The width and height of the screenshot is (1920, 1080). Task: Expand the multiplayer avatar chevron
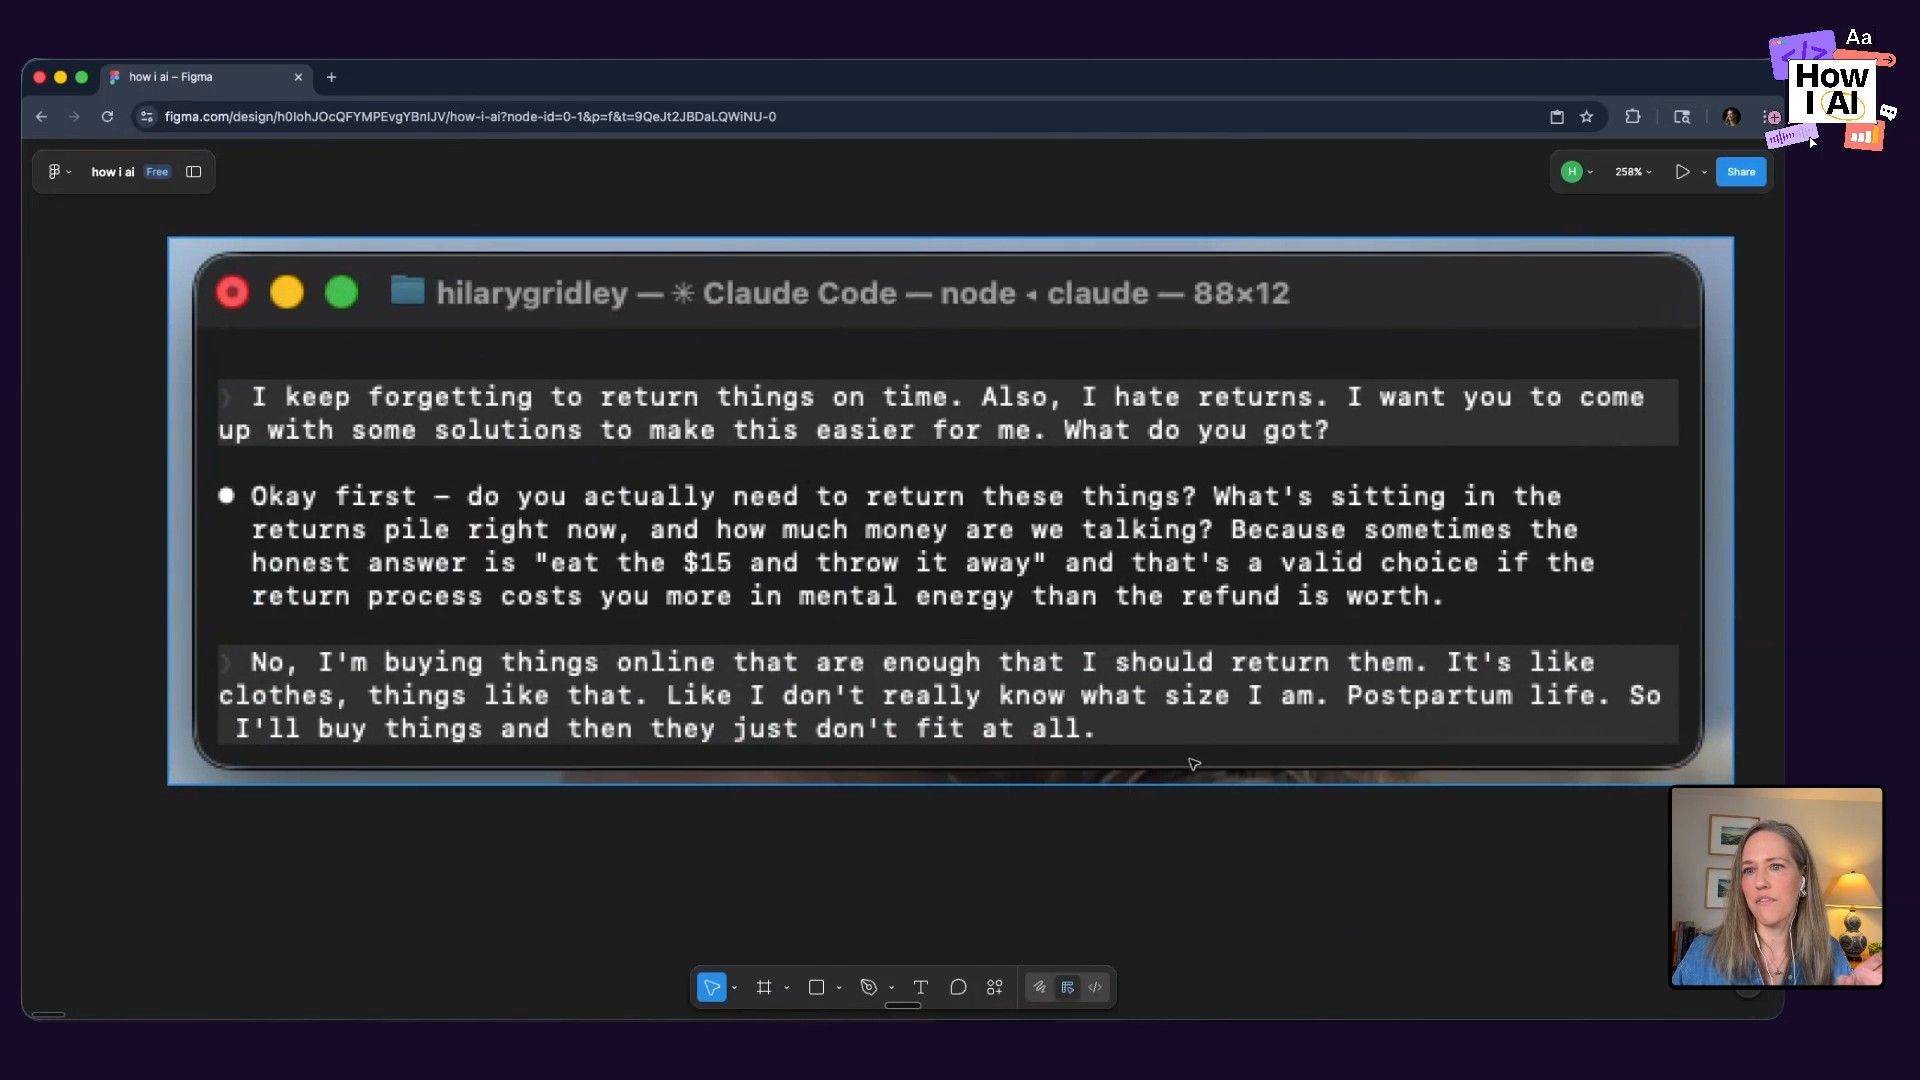click(x=1590, y=172)
